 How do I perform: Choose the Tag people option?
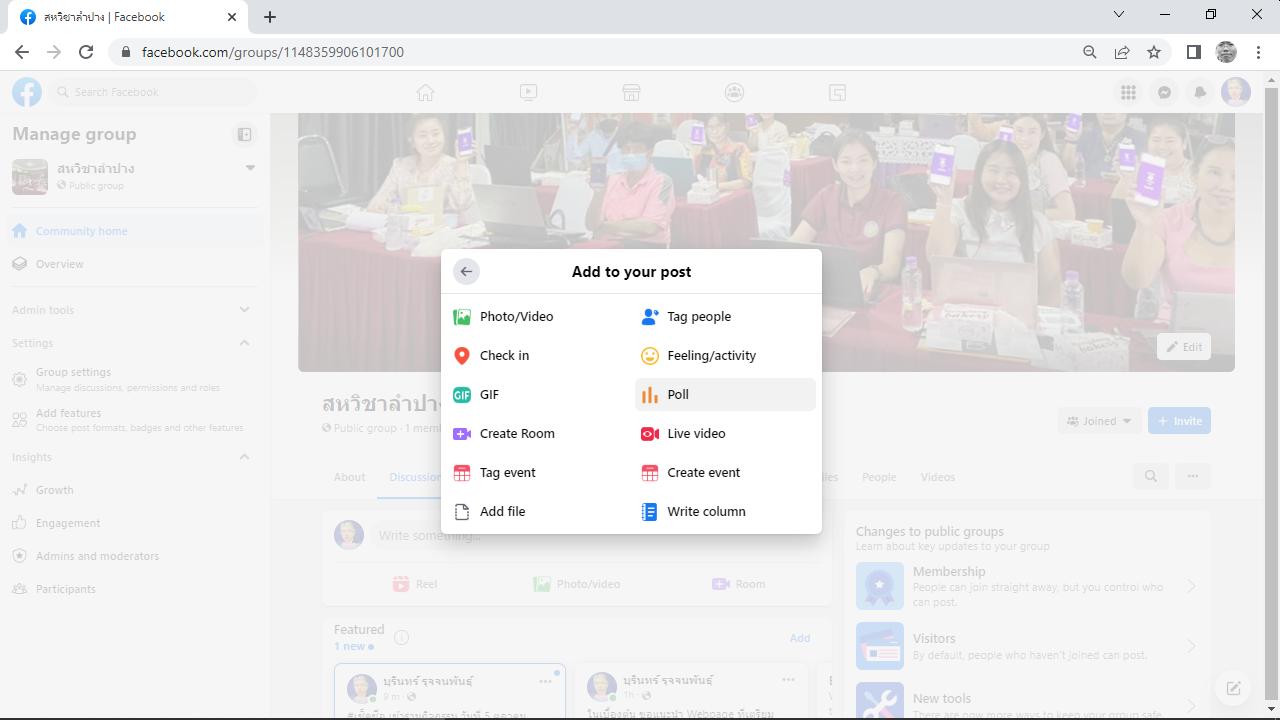(725, 317)
